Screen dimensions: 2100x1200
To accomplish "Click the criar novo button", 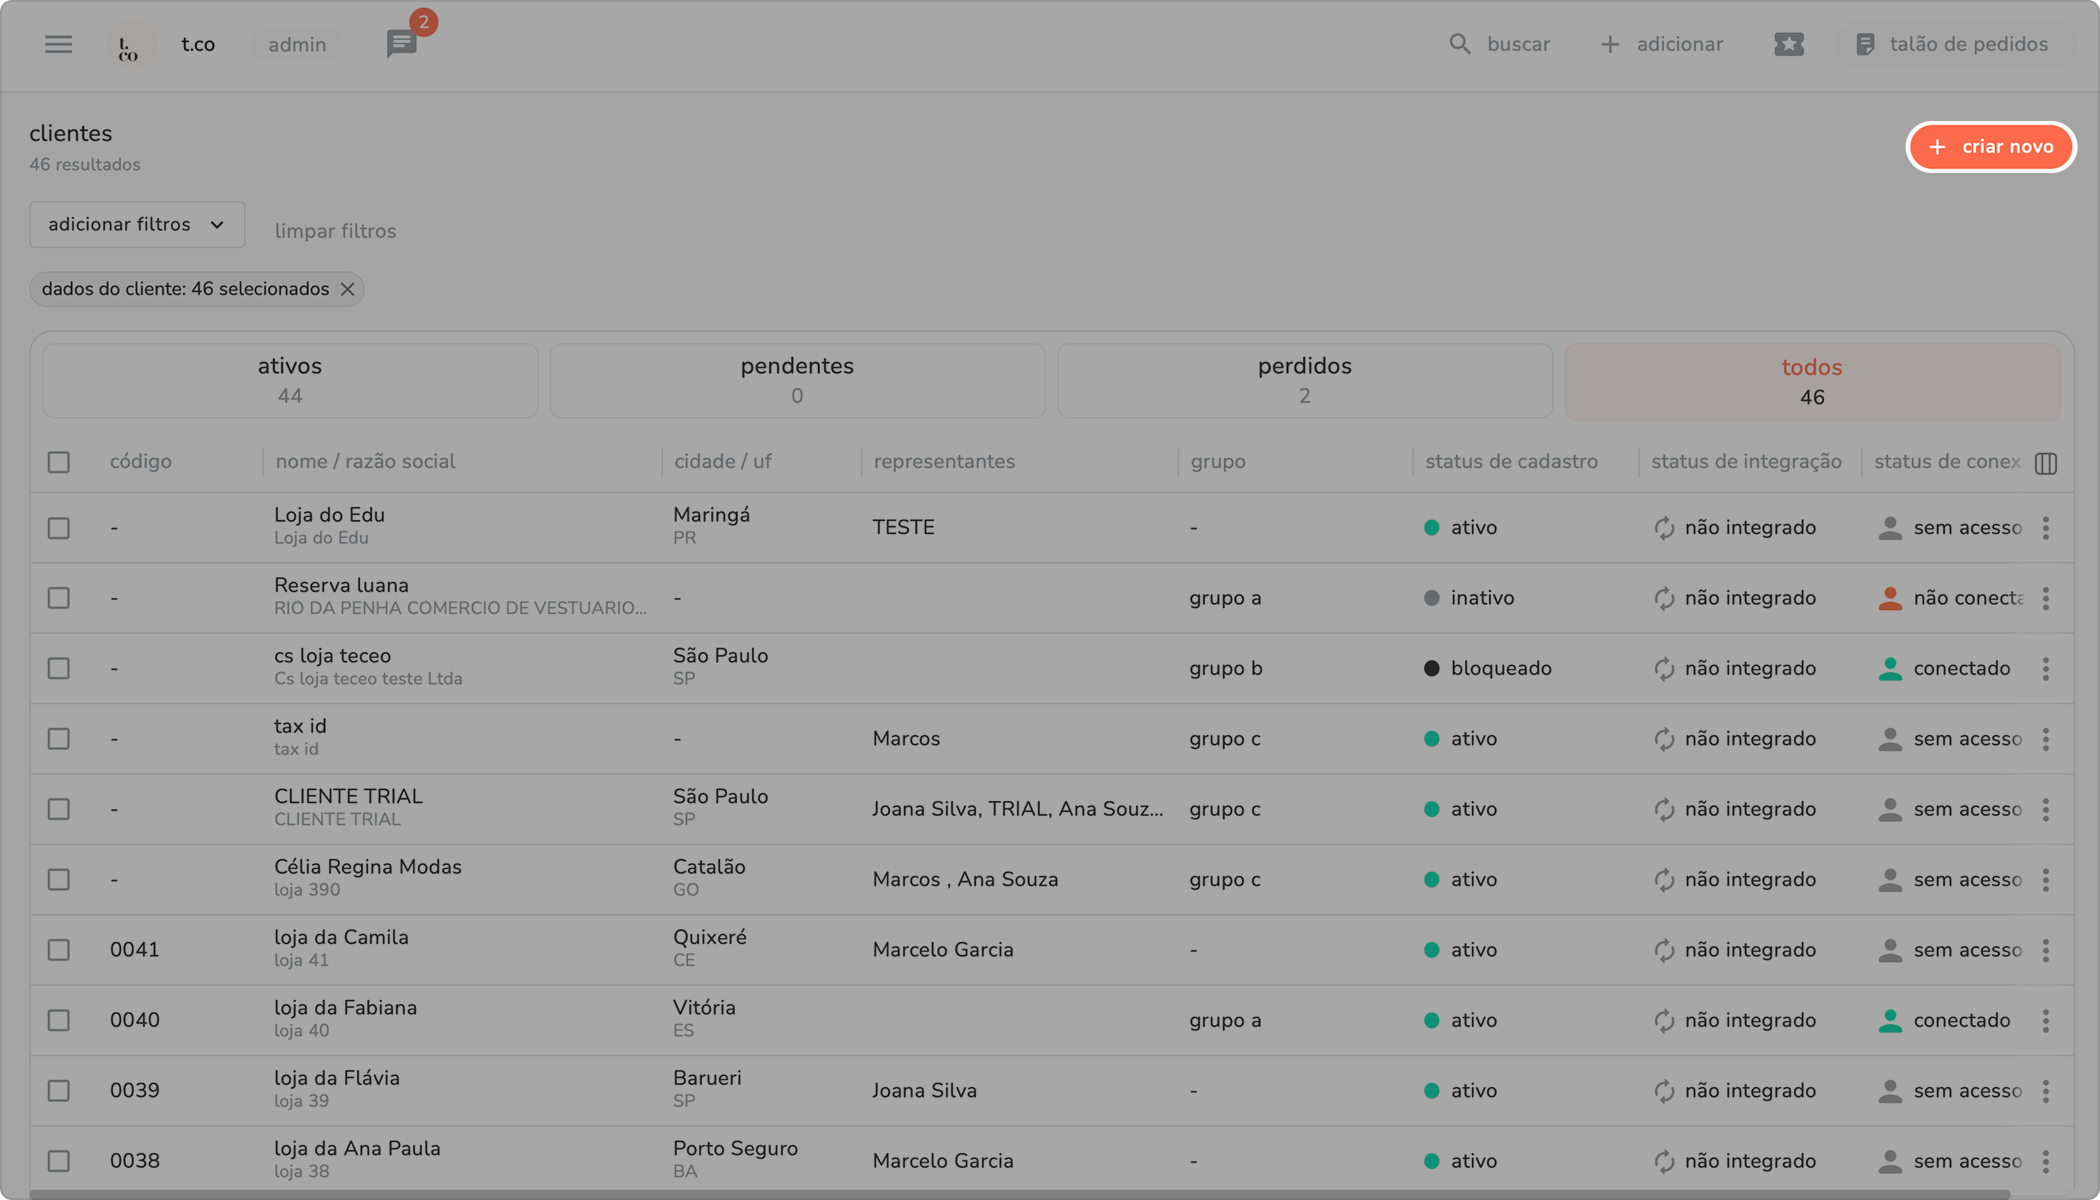I will tap(1990, 147).
